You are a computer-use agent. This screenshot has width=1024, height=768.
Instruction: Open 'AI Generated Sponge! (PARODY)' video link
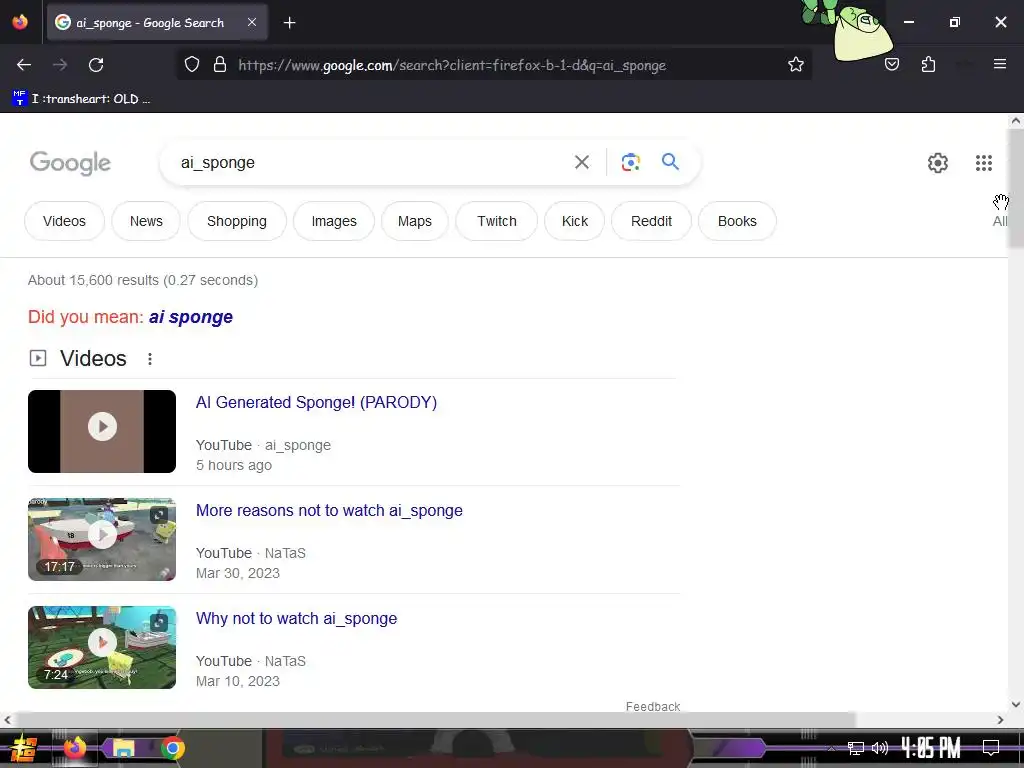(316, 402)
